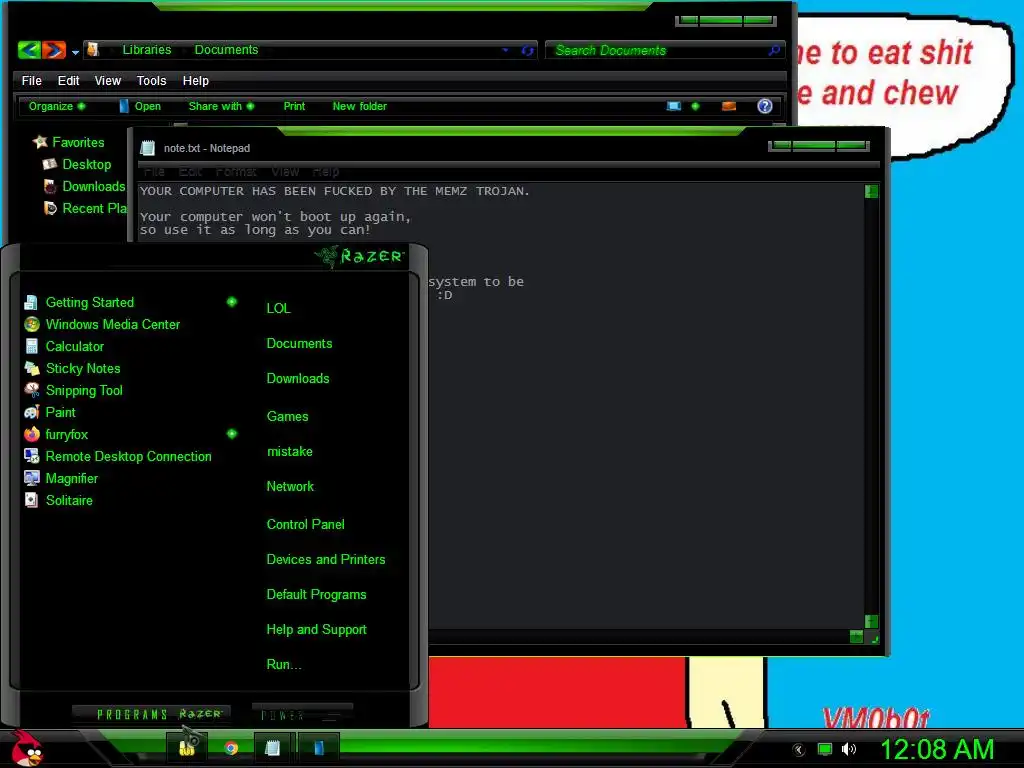Open the Tools menu in Explorer
Viewport: 1024px width, 768px height.
point(152,80)
